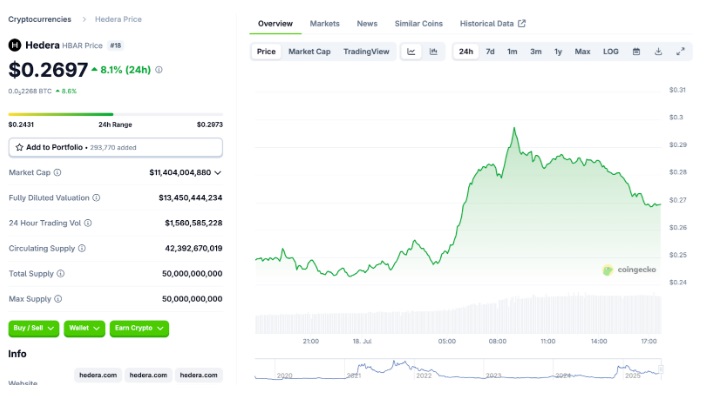
Task: Open the Historical Data link
Action: (492, 23)
